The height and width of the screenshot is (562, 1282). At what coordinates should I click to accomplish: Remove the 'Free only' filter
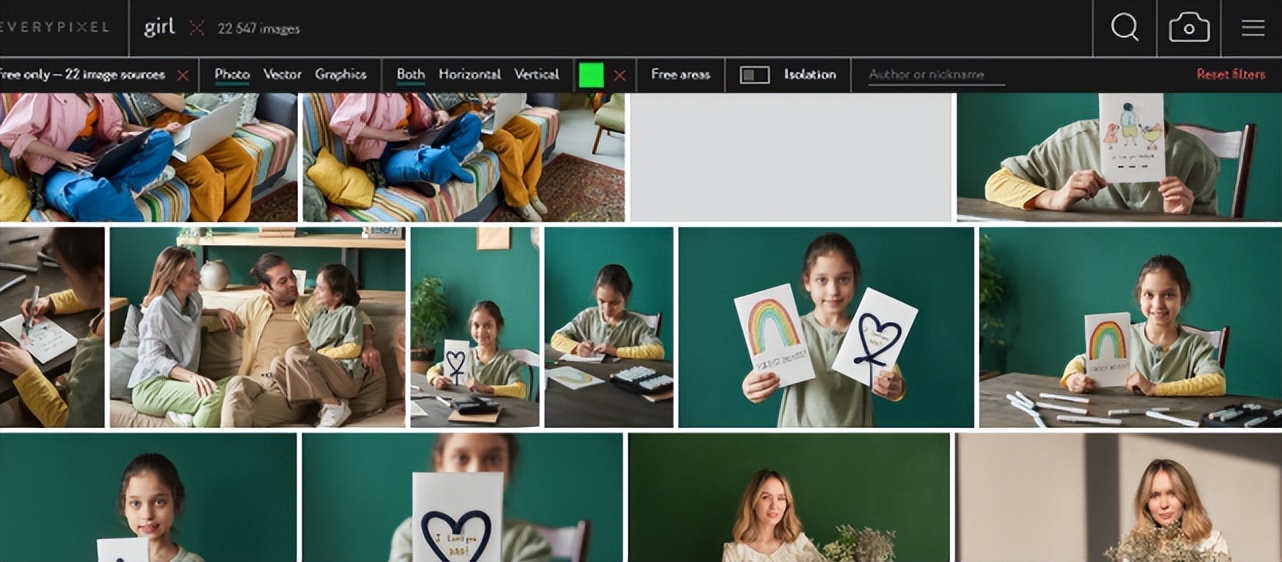183,75
